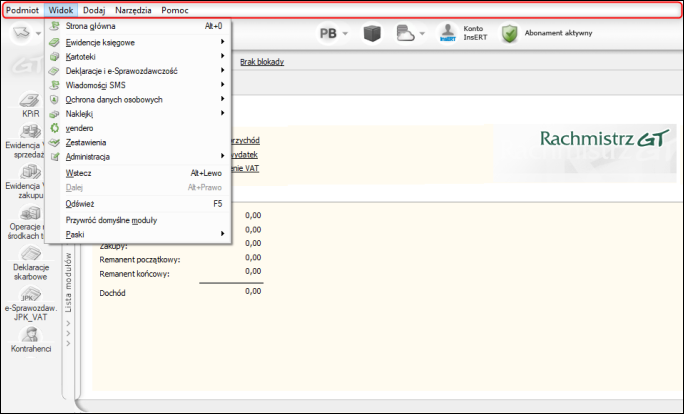684x414 pixels.
Task: Expand Naklejki submenu arrow
Action: coord(222,113)
